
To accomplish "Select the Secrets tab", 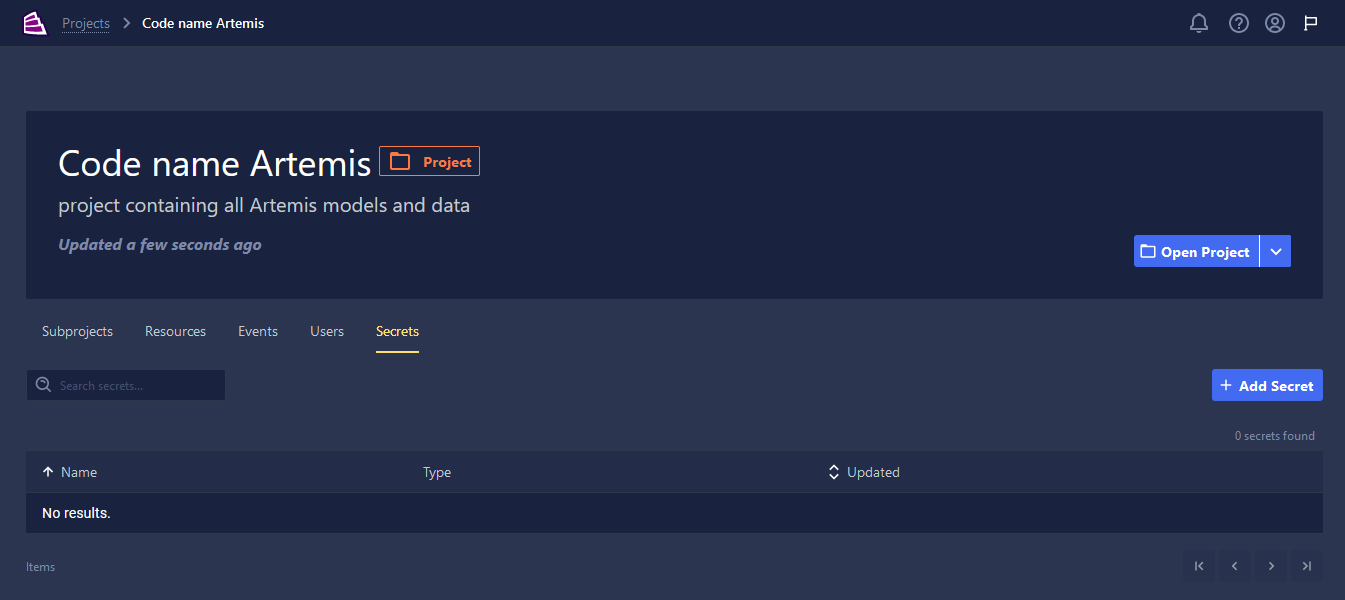I will (x=397, y=331).
